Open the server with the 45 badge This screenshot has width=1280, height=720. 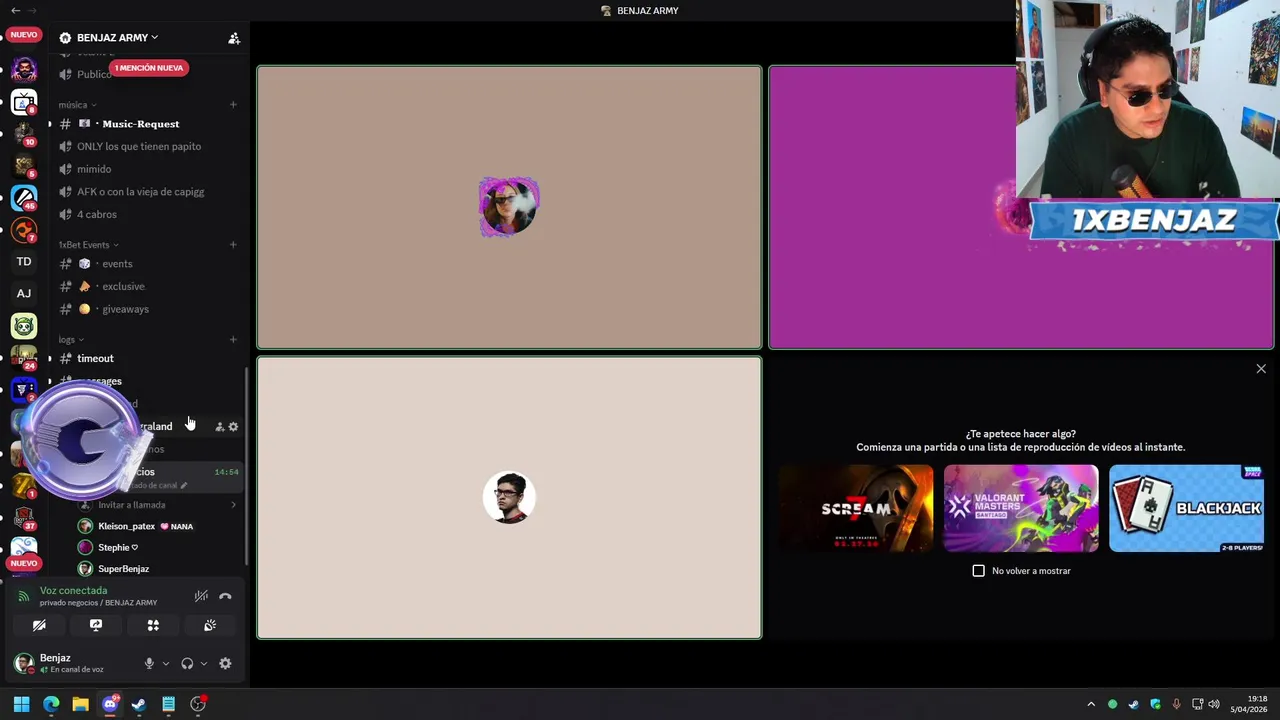pyautogui.click(x=24, y=198)
